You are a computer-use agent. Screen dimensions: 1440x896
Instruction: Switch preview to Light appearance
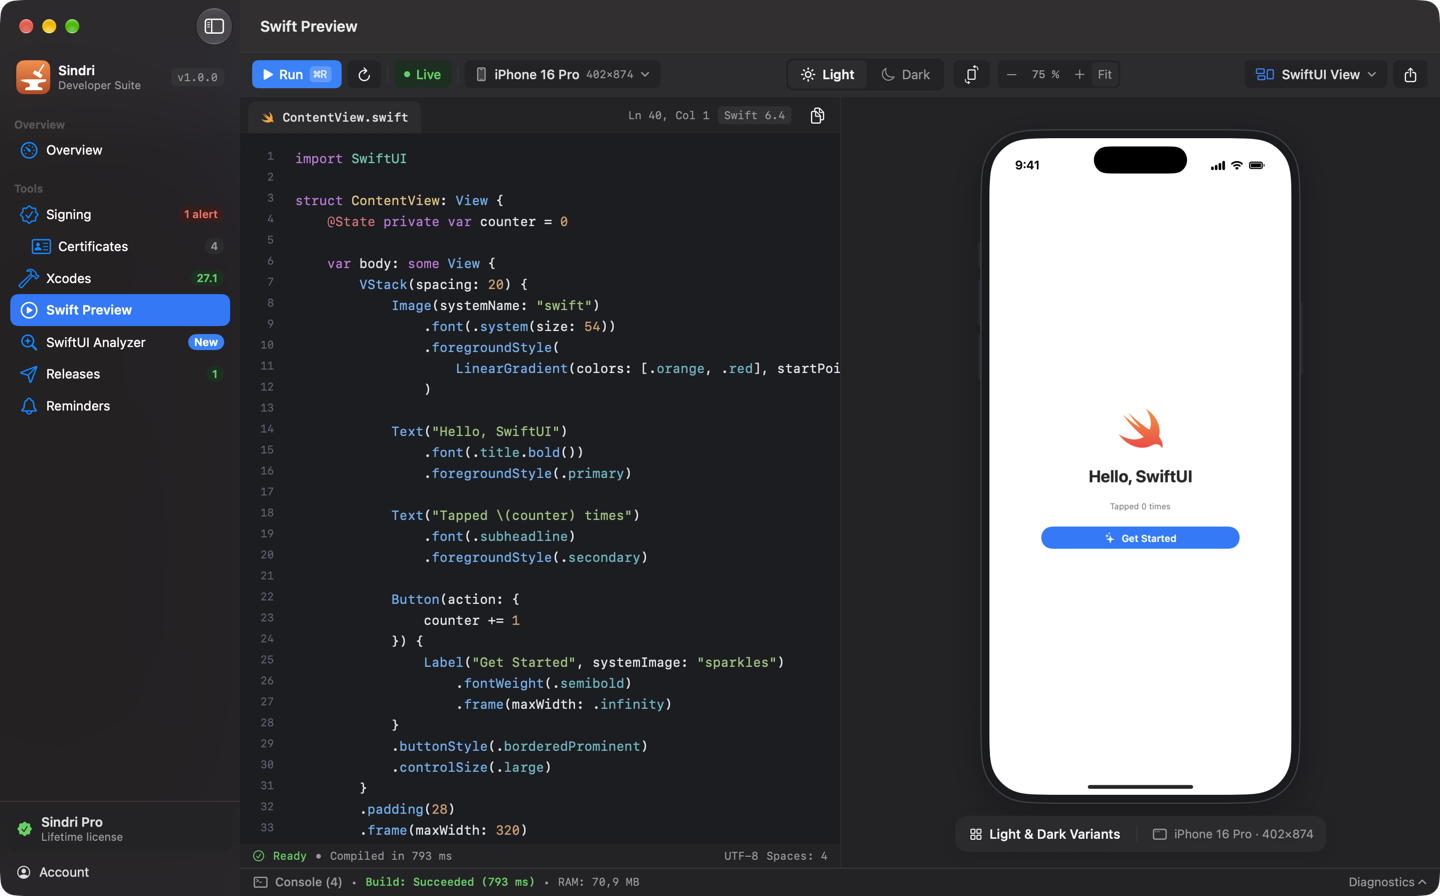[x=828, y=75]
